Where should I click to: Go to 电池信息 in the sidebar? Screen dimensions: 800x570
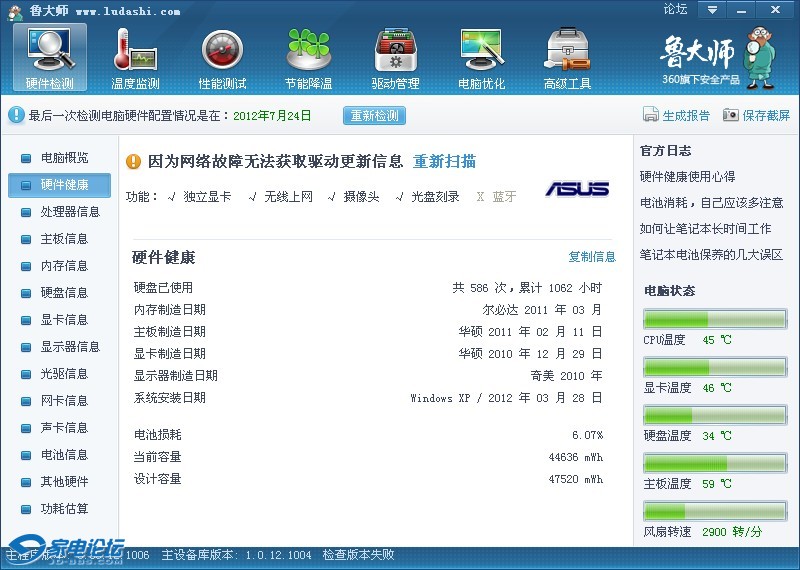coord(64,455)
